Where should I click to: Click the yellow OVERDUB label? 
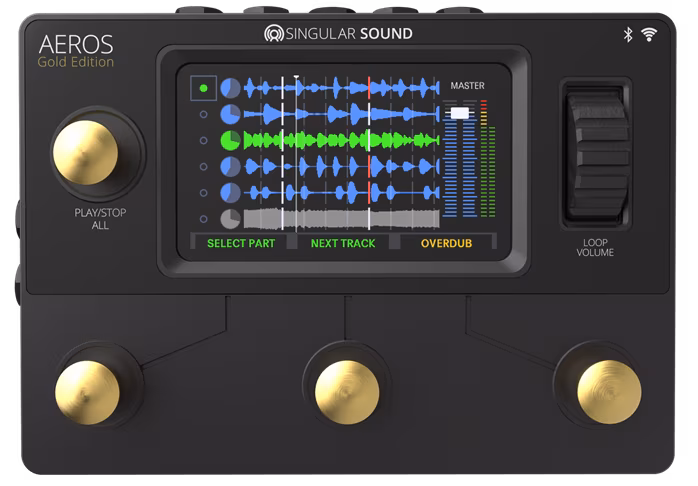(446, 243)
